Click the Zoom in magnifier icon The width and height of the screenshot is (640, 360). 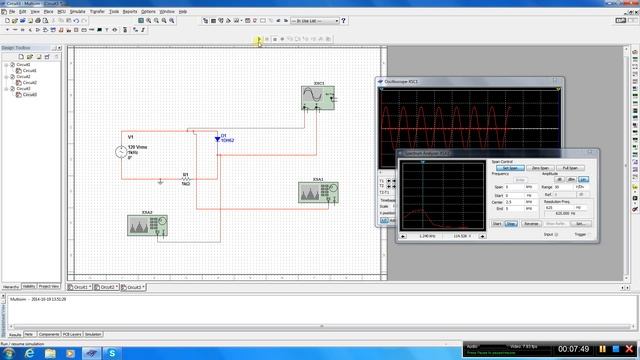149,20
